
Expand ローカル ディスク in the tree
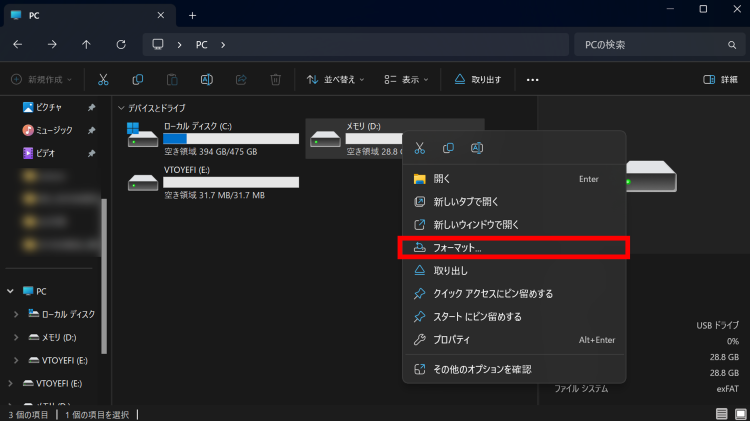[16, 314]
